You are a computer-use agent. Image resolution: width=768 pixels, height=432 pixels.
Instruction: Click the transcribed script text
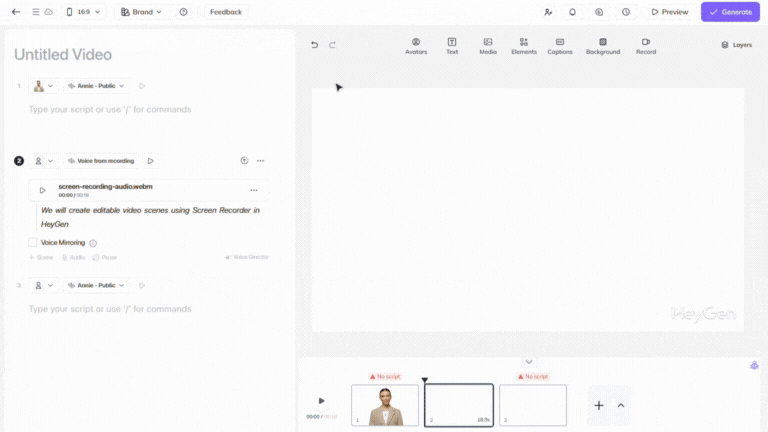point(150,217)
